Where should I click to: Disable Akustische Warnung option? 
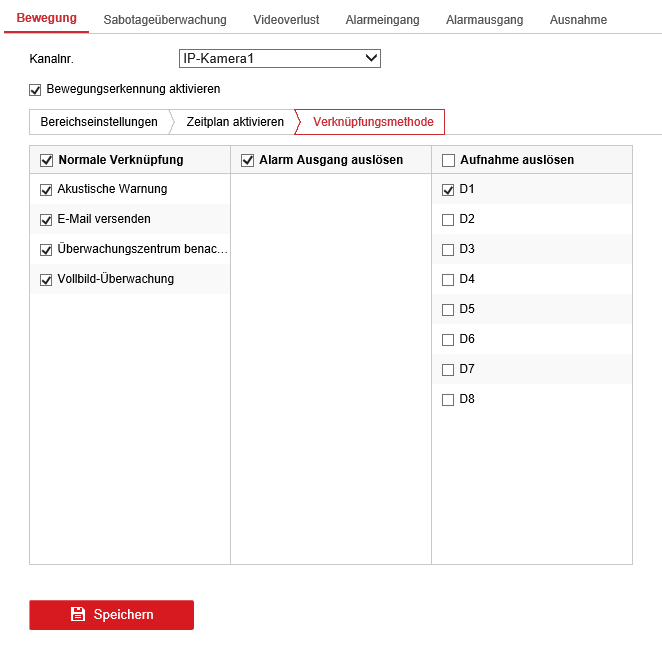click(x=46, y=190)
